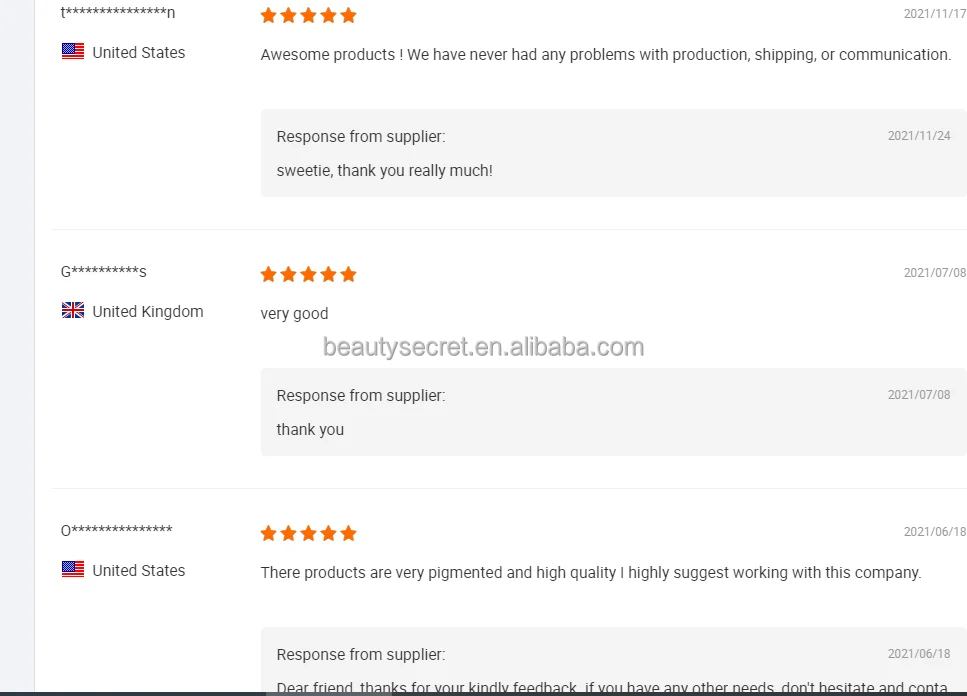Viewport: 967px width, 696px height.
Task: Click supplier reply 'sweetie, thank you really much!'
Action: pos(384,171)
